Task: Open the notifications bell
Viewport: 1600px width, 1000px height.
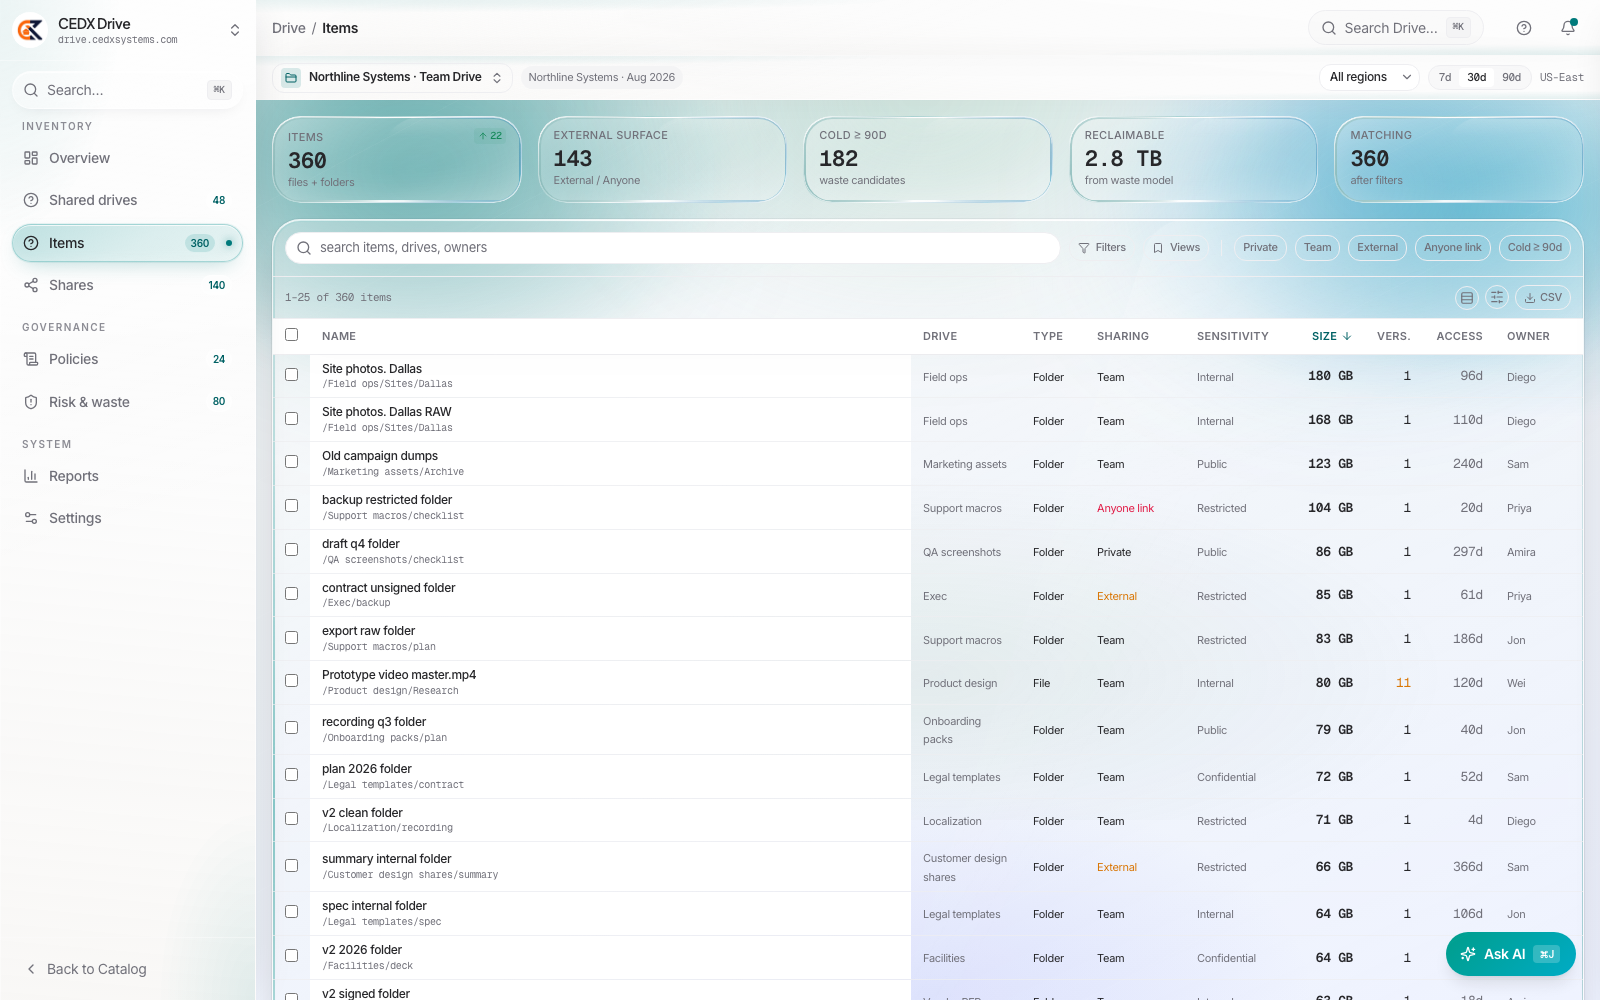Action: 1568,28
